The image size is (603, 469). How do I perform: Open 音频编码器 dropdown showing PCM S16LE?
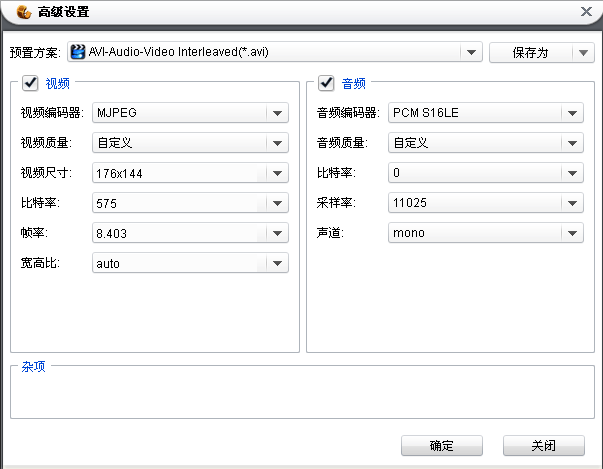point(486,113)
